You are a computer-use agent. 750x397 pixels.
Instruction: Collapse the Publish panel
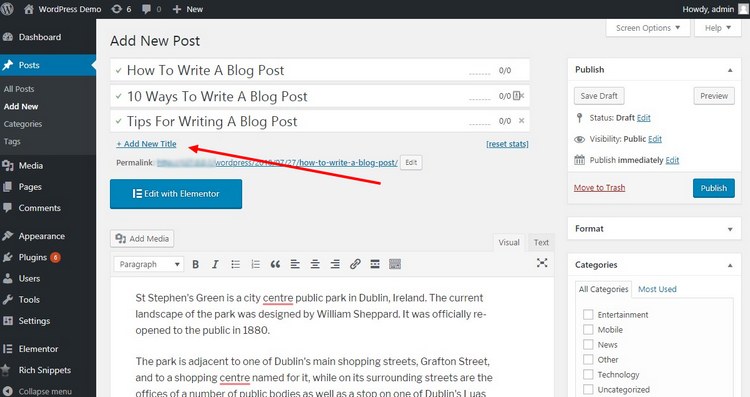tap(730, 70)
